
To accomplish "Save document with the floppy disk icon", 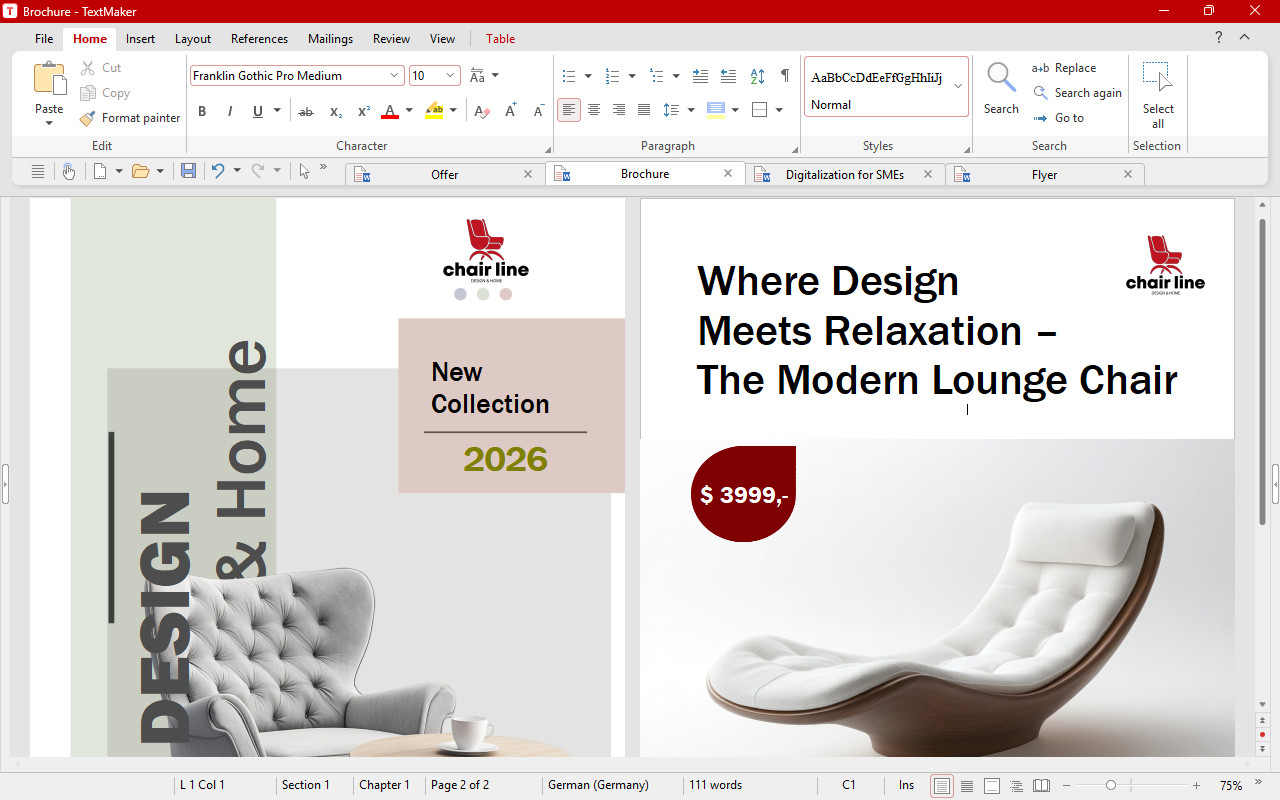I will point(188,171).
